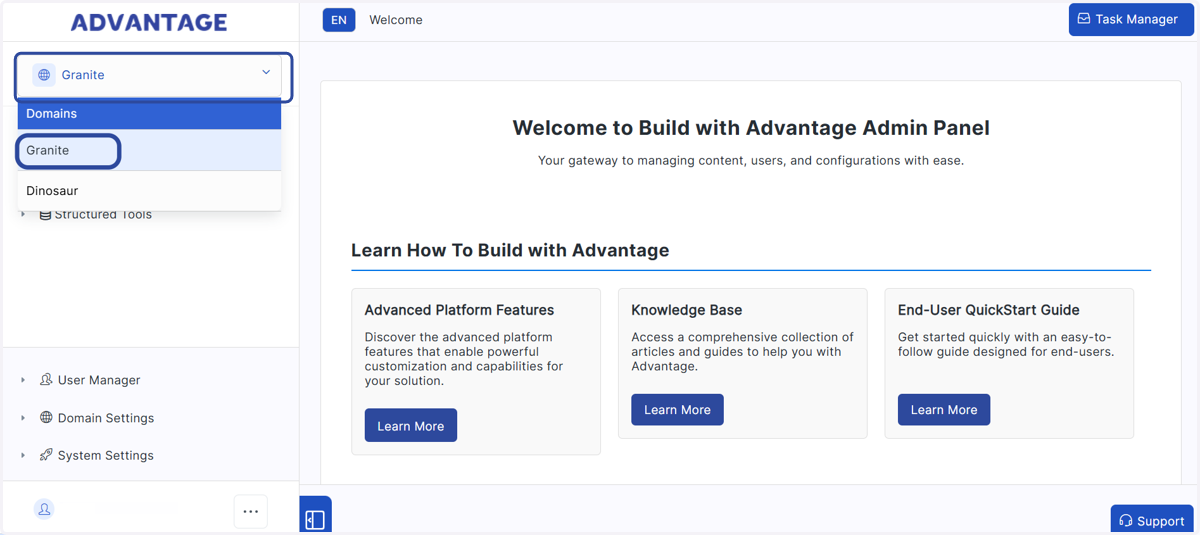
Task: Open Structured Tools in sidebar
Action: [103, 214]
